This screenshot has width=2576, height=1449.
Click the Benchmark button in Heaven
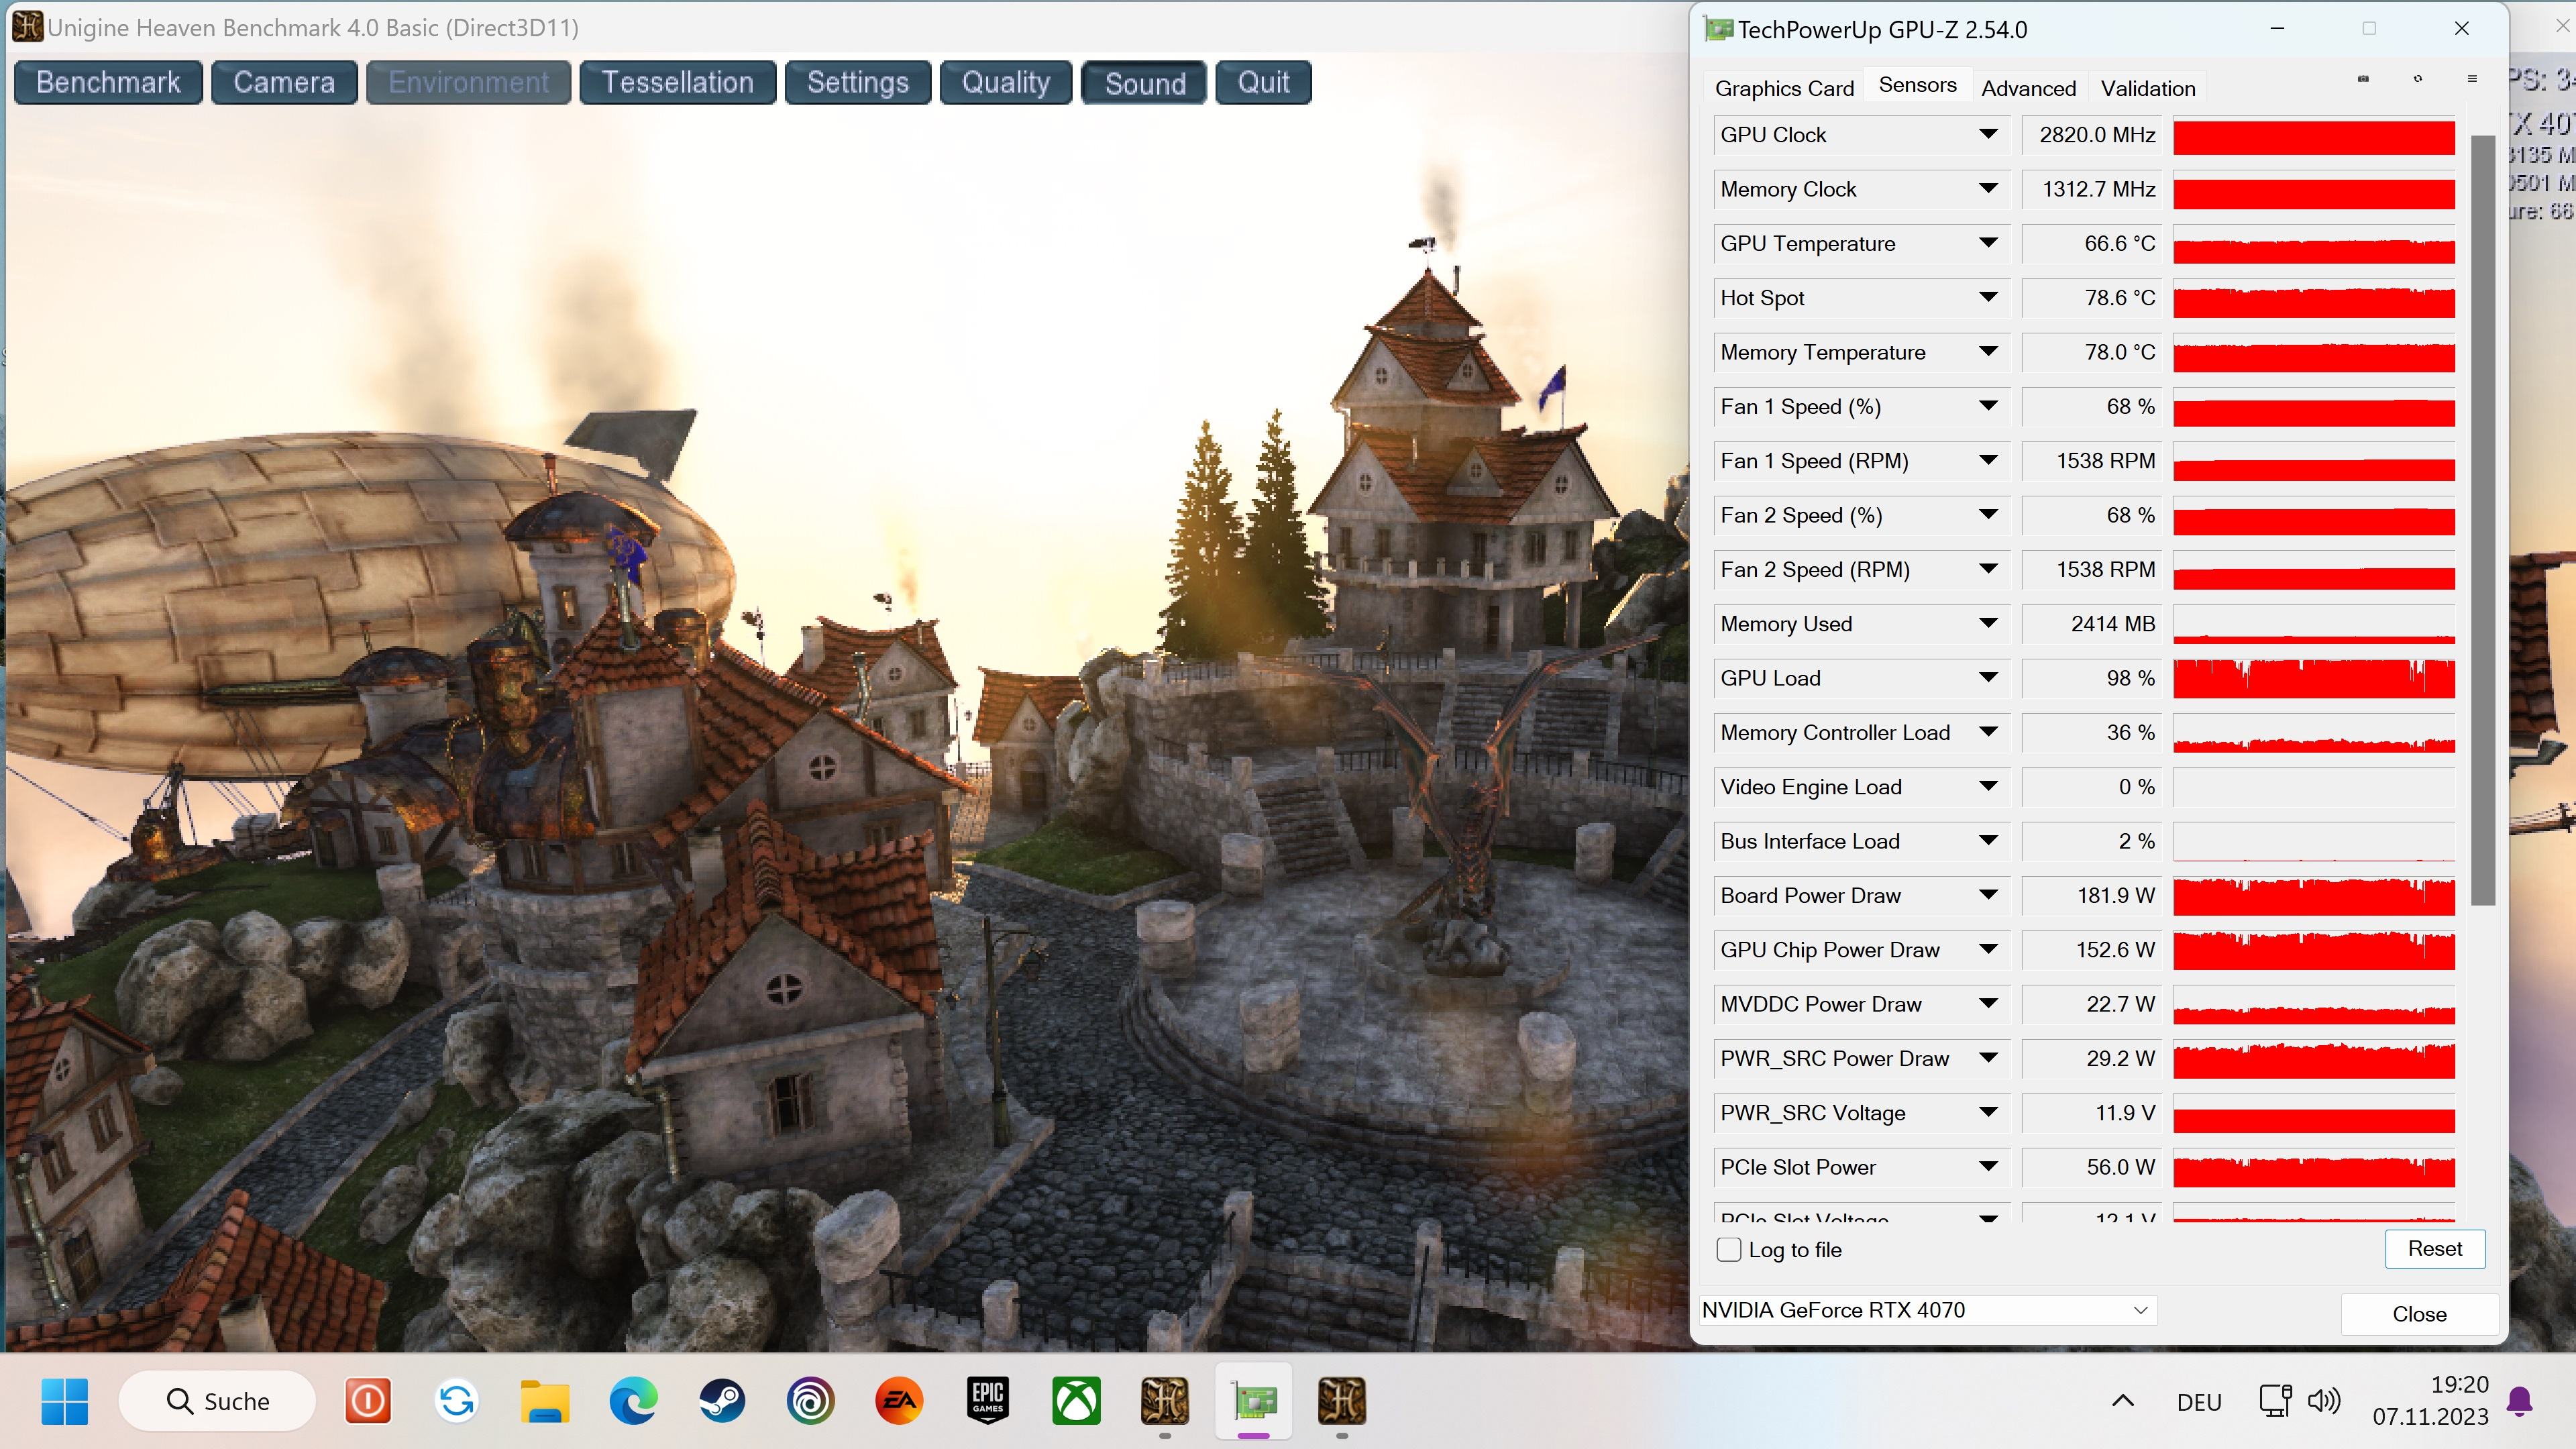108,82
